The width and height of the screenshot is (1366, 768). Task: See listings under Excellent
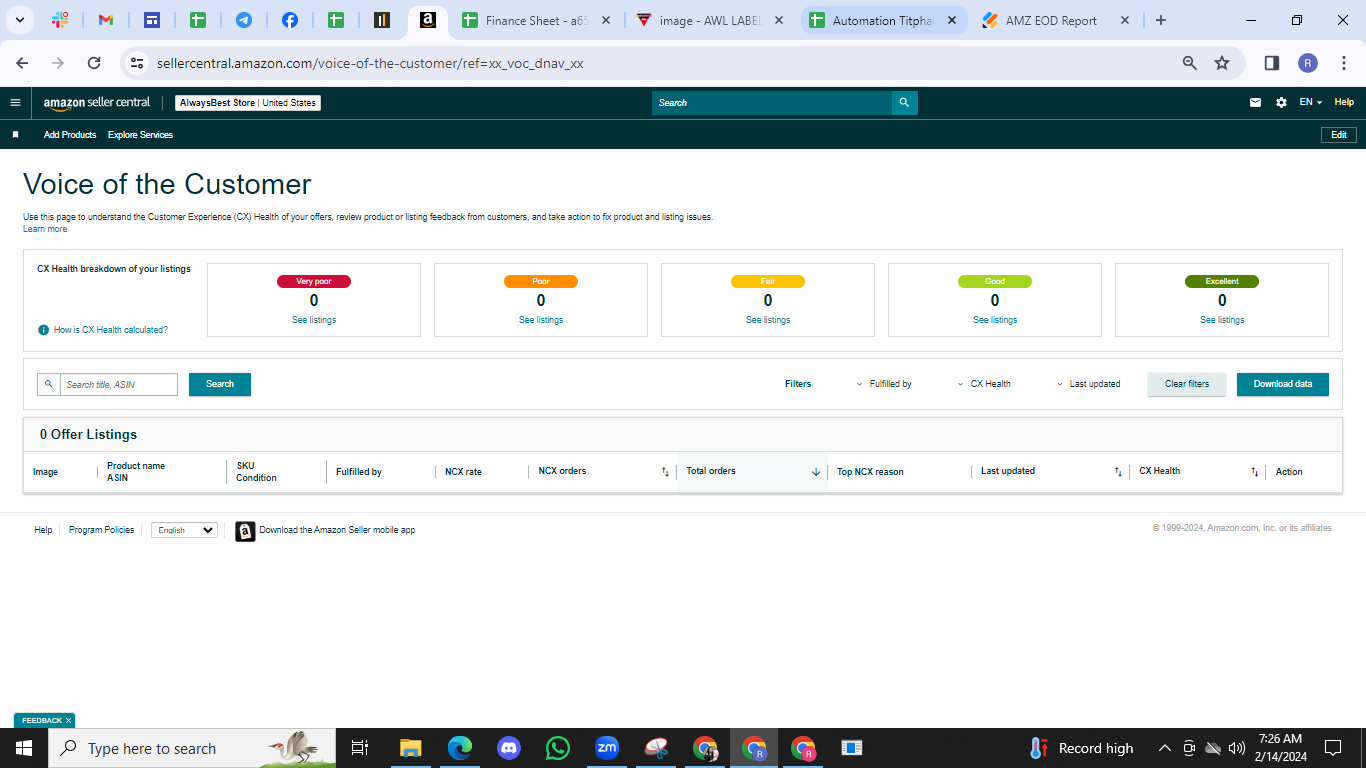(1222, 320)
